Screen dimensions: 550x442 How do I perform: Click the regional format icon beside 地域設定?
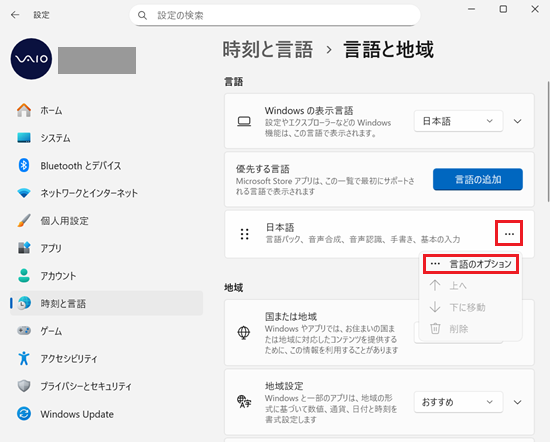pos(244,401)
